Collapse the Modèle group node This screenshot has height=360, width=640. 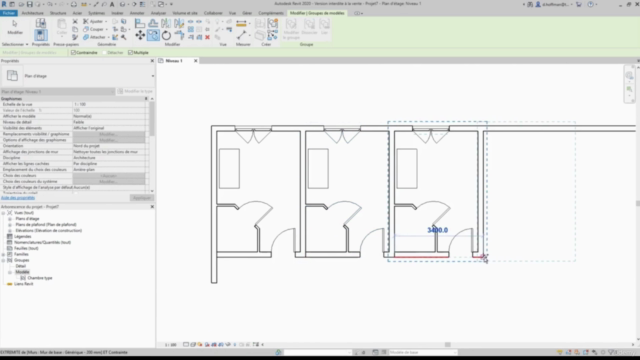[10, 272]
